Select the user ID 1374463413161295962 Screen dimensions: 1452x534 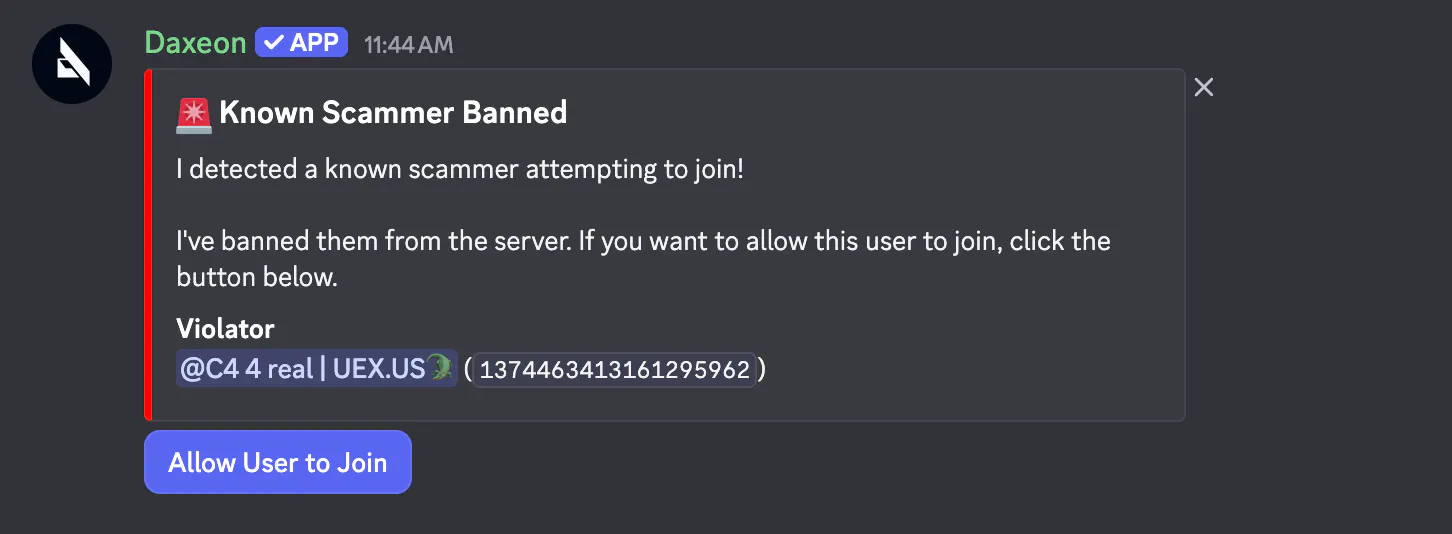click(x=615, y=370)
